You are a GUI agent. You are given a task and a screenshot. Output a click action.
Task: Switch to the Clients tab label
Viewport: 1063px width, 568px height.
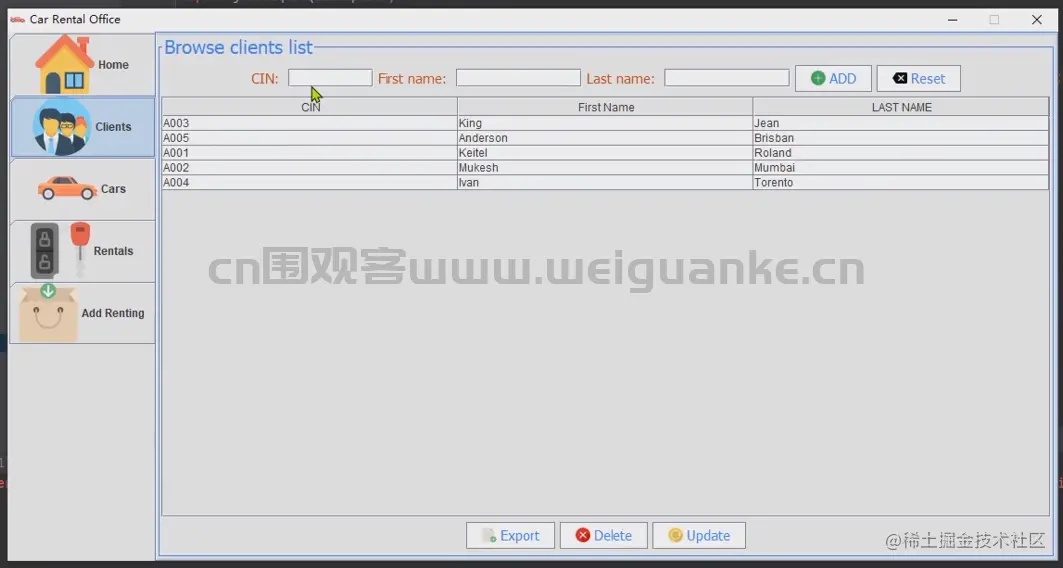(x=113, y=127)
